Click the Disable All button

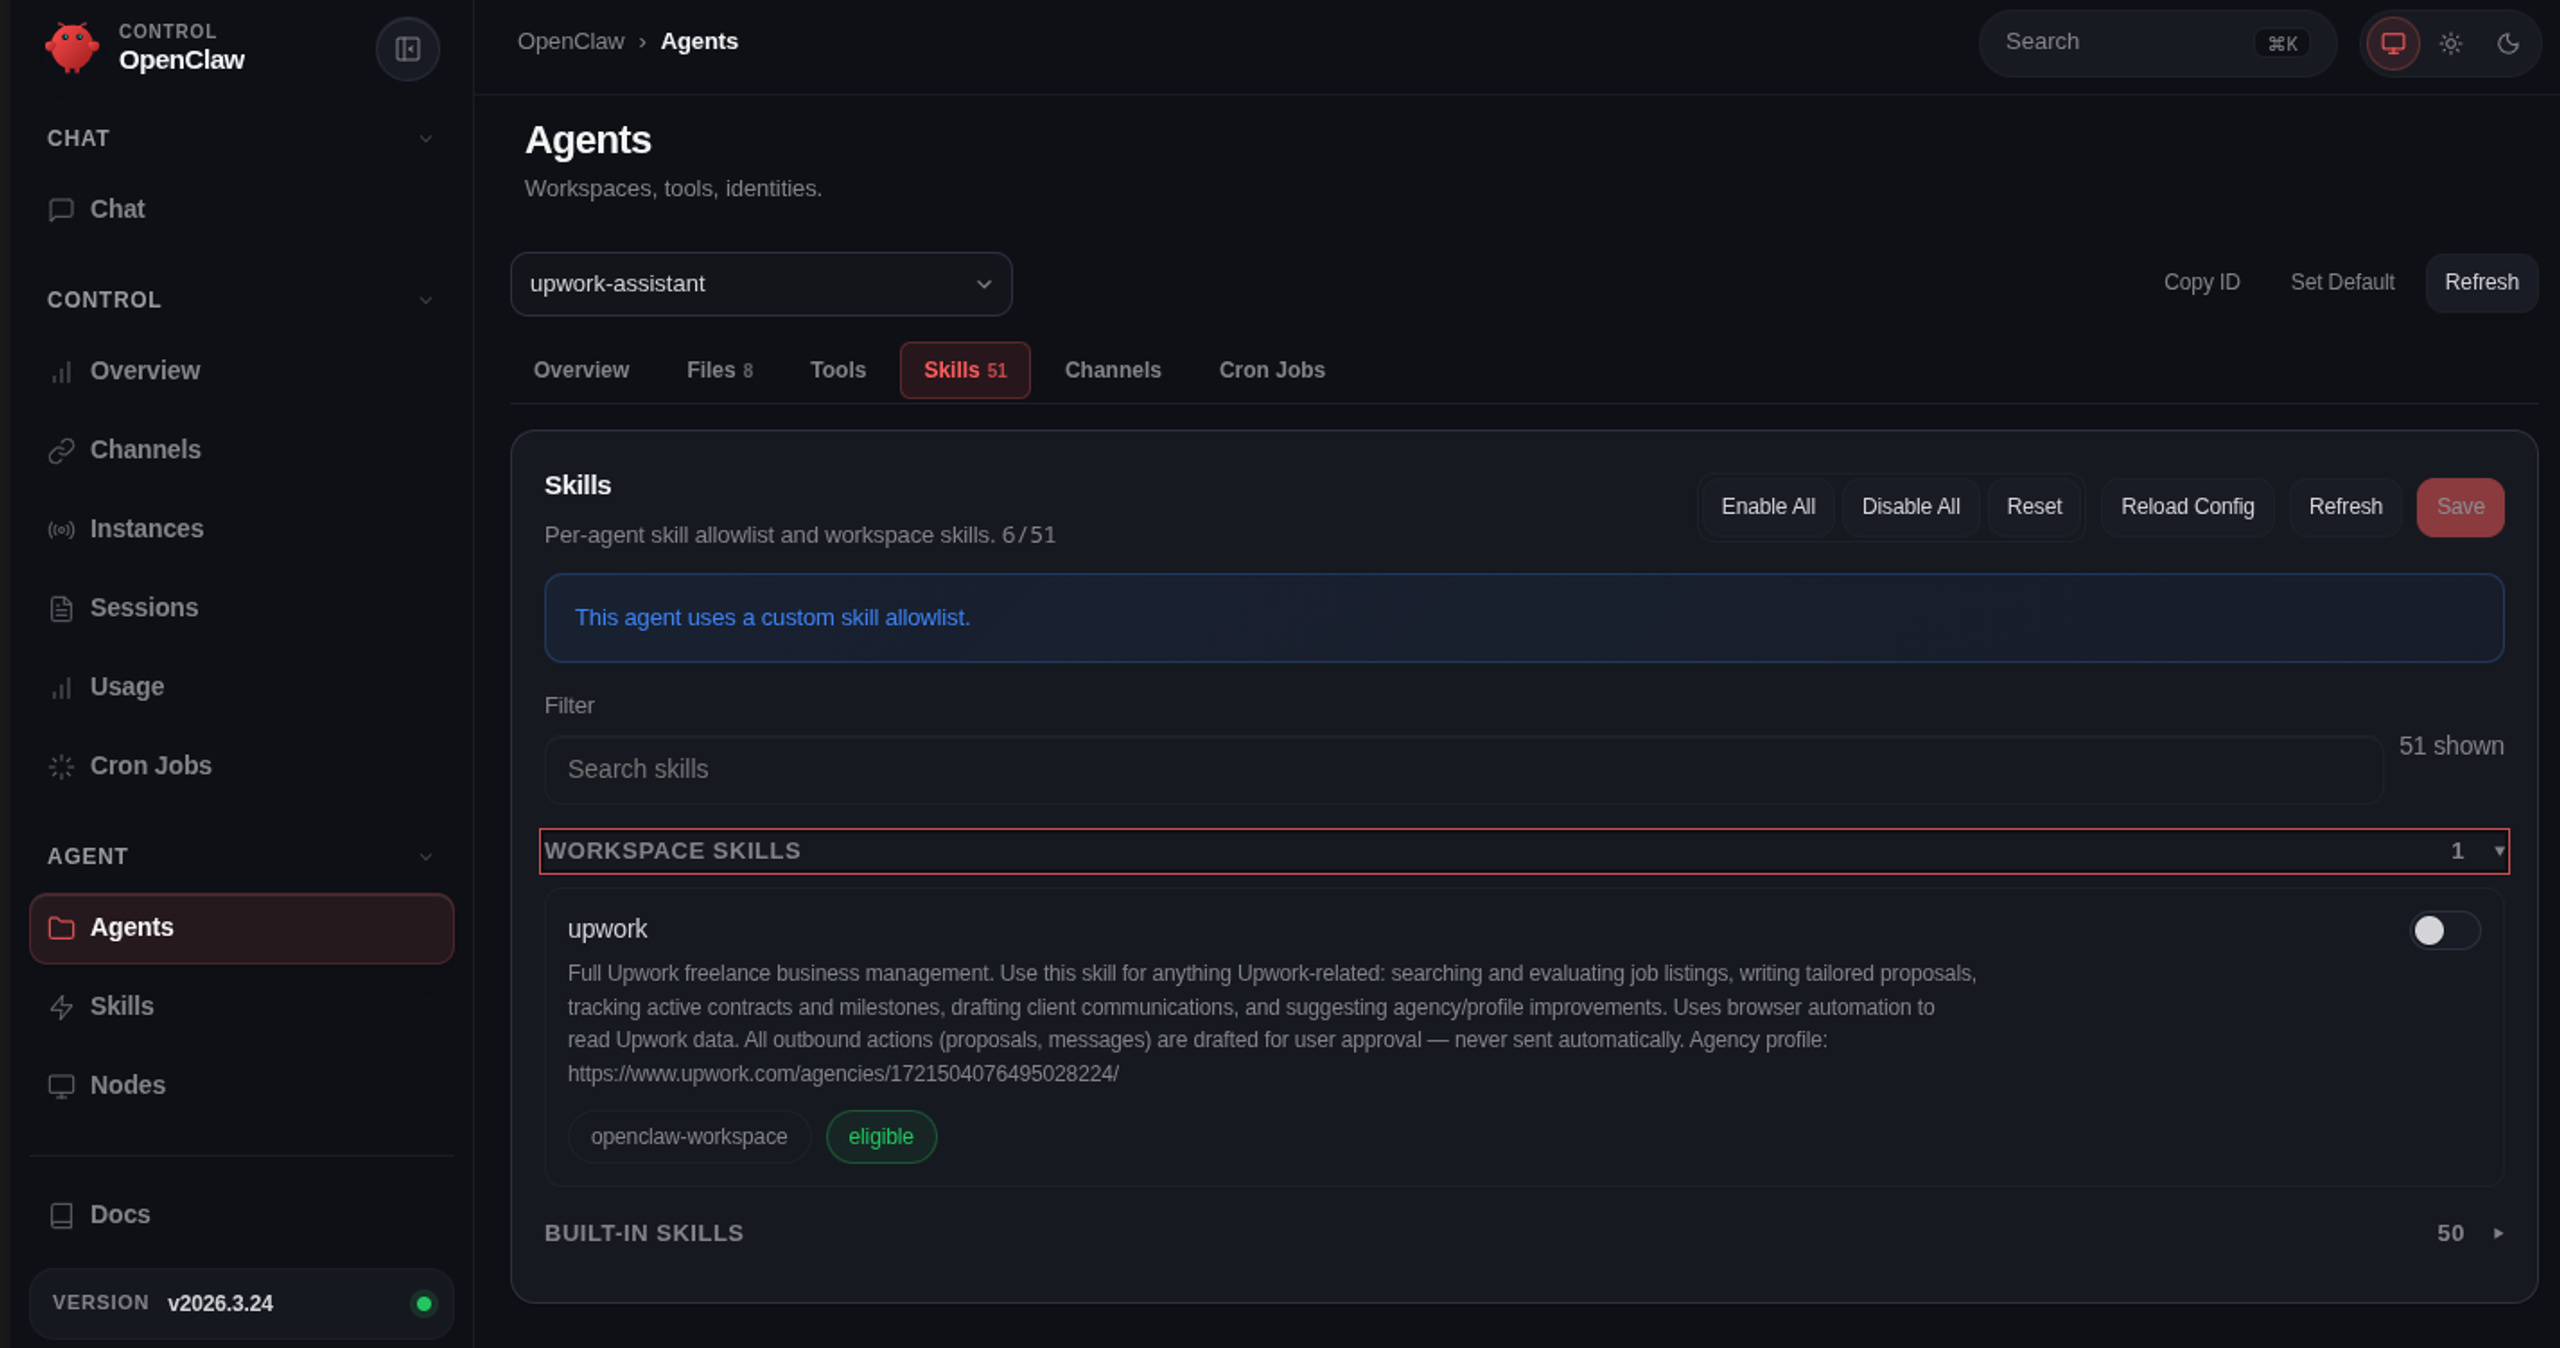click(1910, 507)
